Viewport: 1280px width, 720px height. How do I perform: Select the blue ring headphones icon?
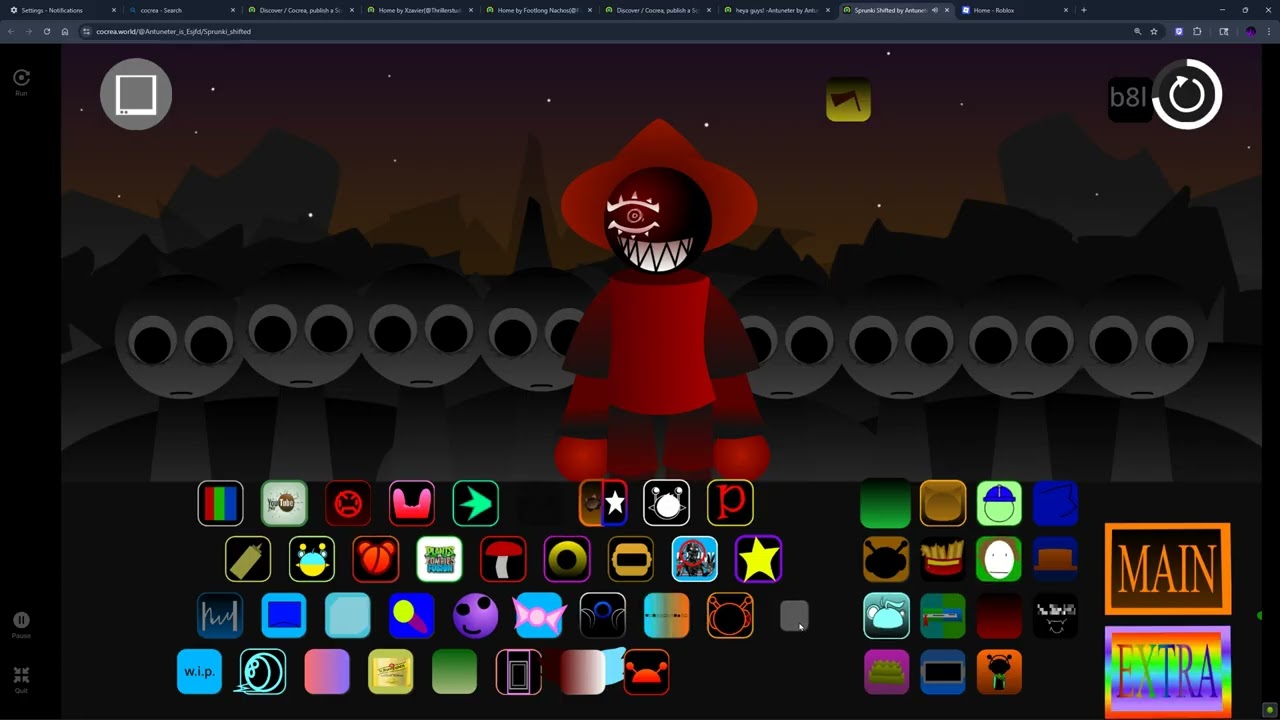[603, 615]
